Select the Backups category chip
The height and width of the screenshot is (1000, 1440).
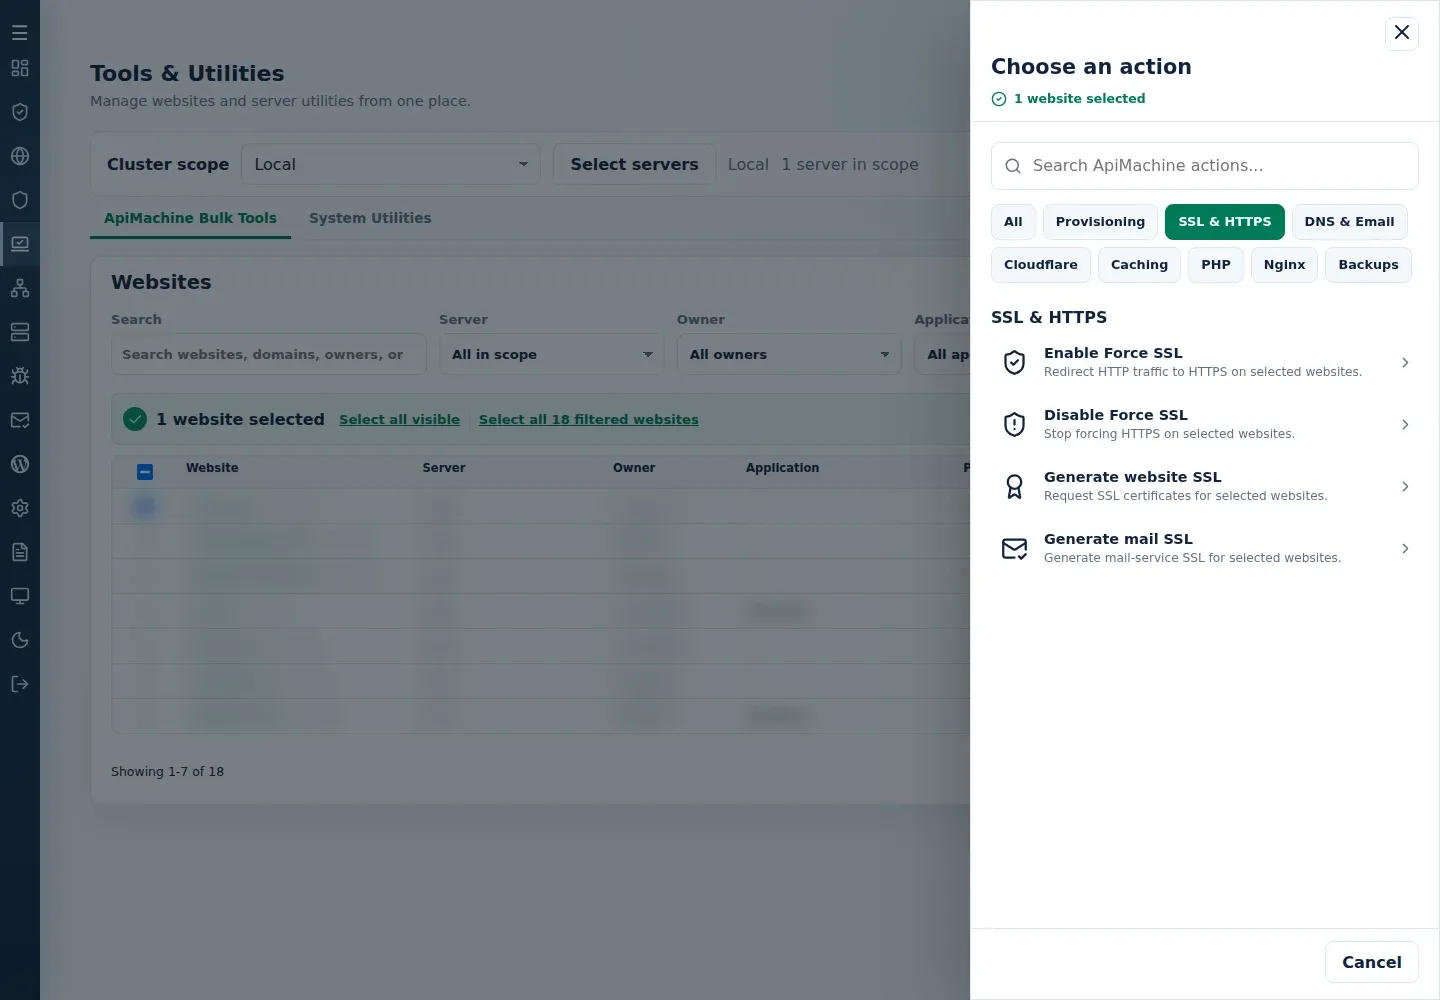click(x=1368, y=265)
